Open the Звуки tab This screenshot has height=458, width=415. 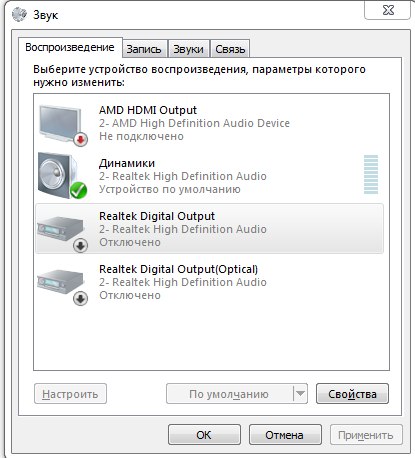coord(188,49)
